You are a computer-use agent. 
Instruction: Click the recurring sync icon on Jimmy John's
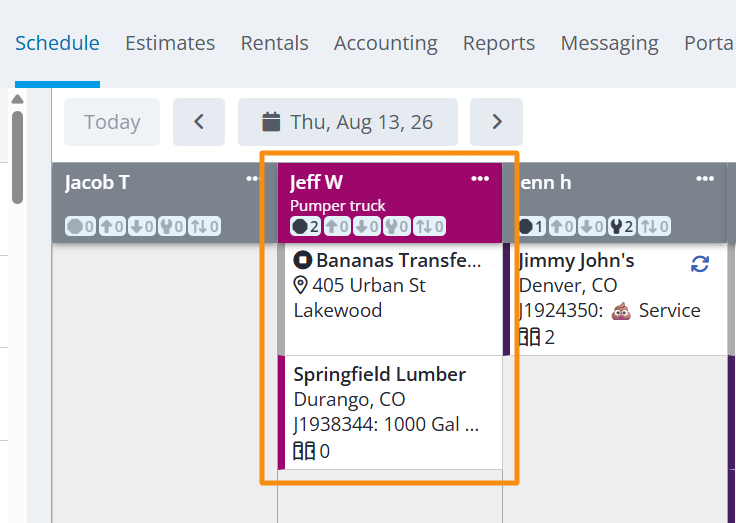tap(699, 264)
